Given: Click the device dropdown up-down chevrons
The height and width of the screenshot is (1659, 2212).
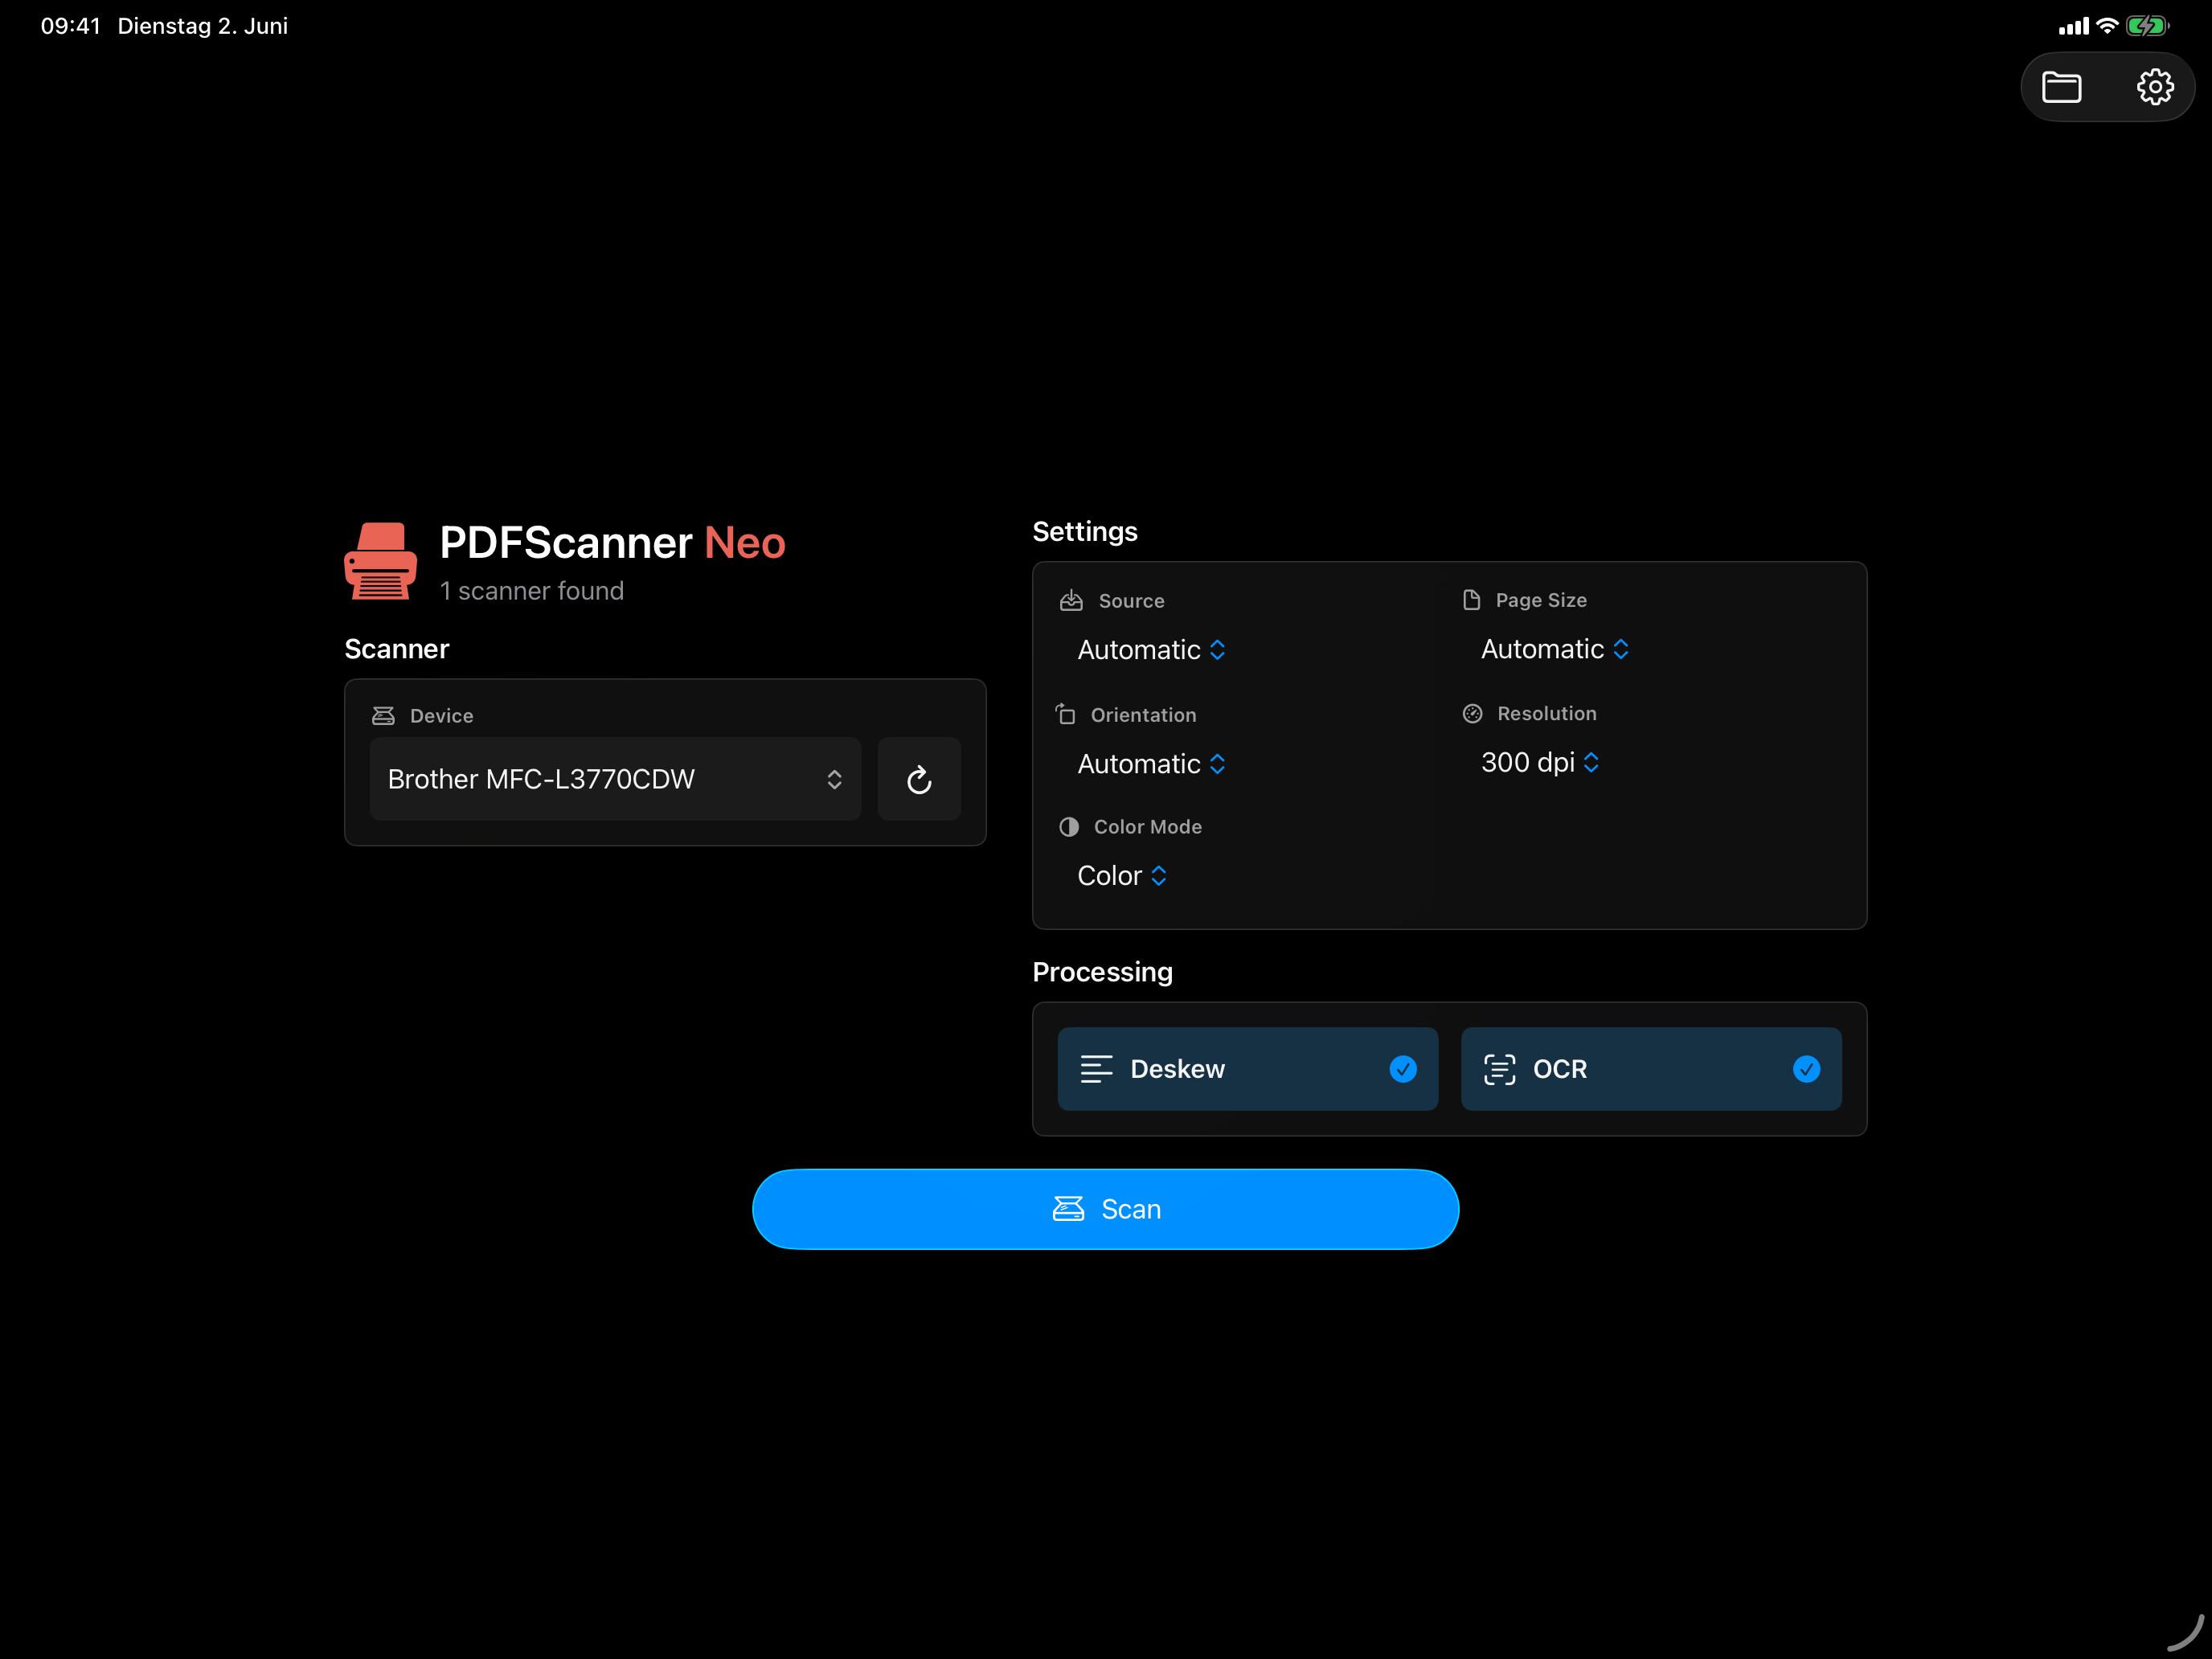Looking at the screenshot, I should point(834,779).
